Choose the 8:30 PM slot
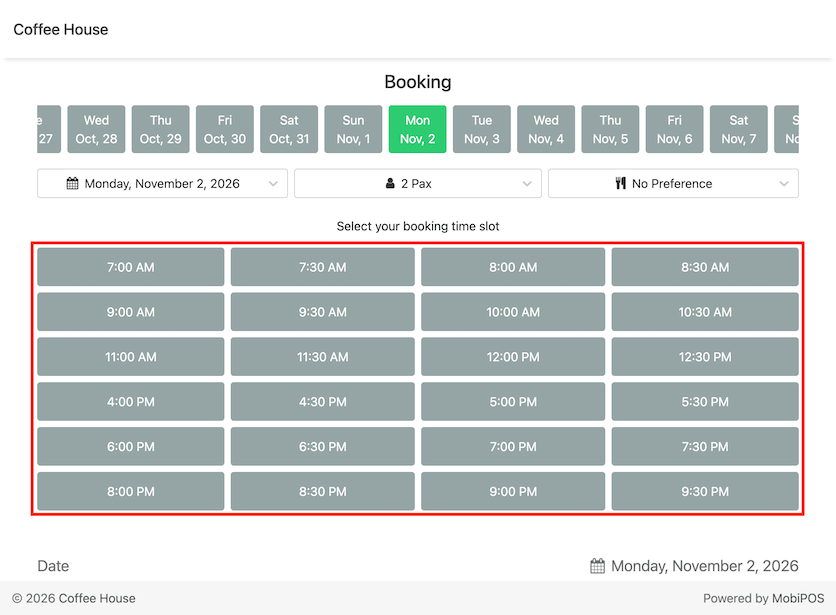The image size is (836, 615). point(323,491)
